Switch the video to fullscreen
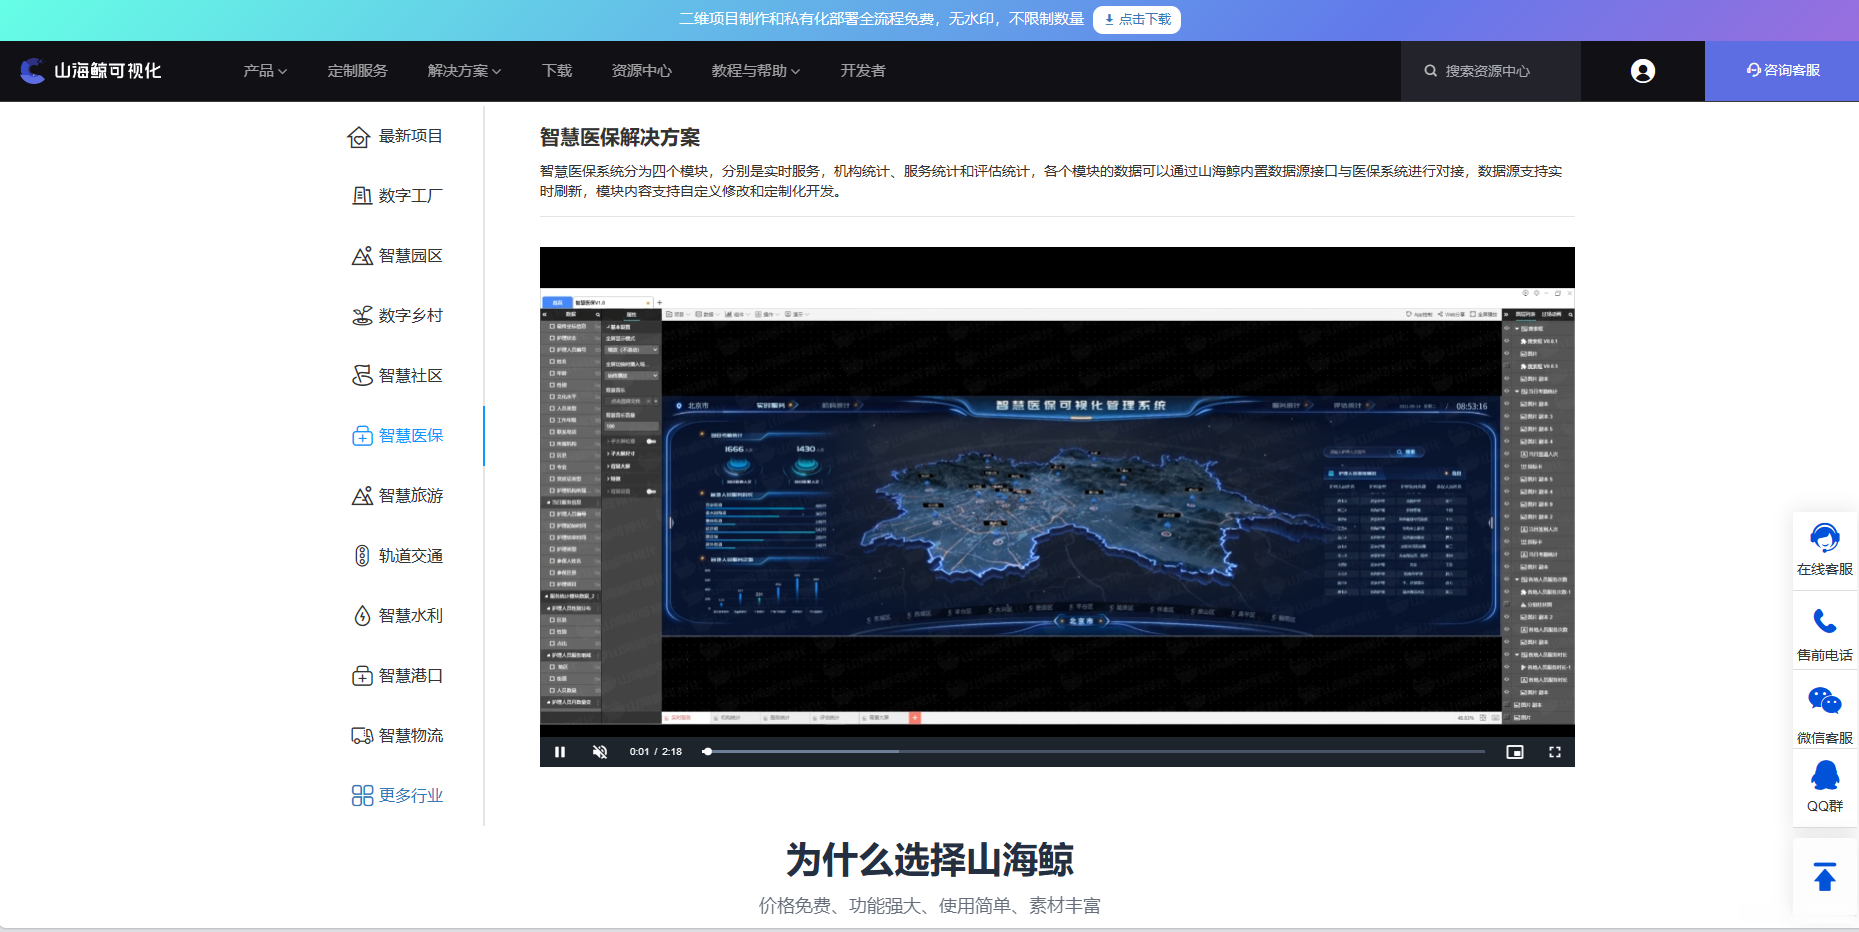The image size is (1859, 932). pyautogui.click(x=1555, y=752)
